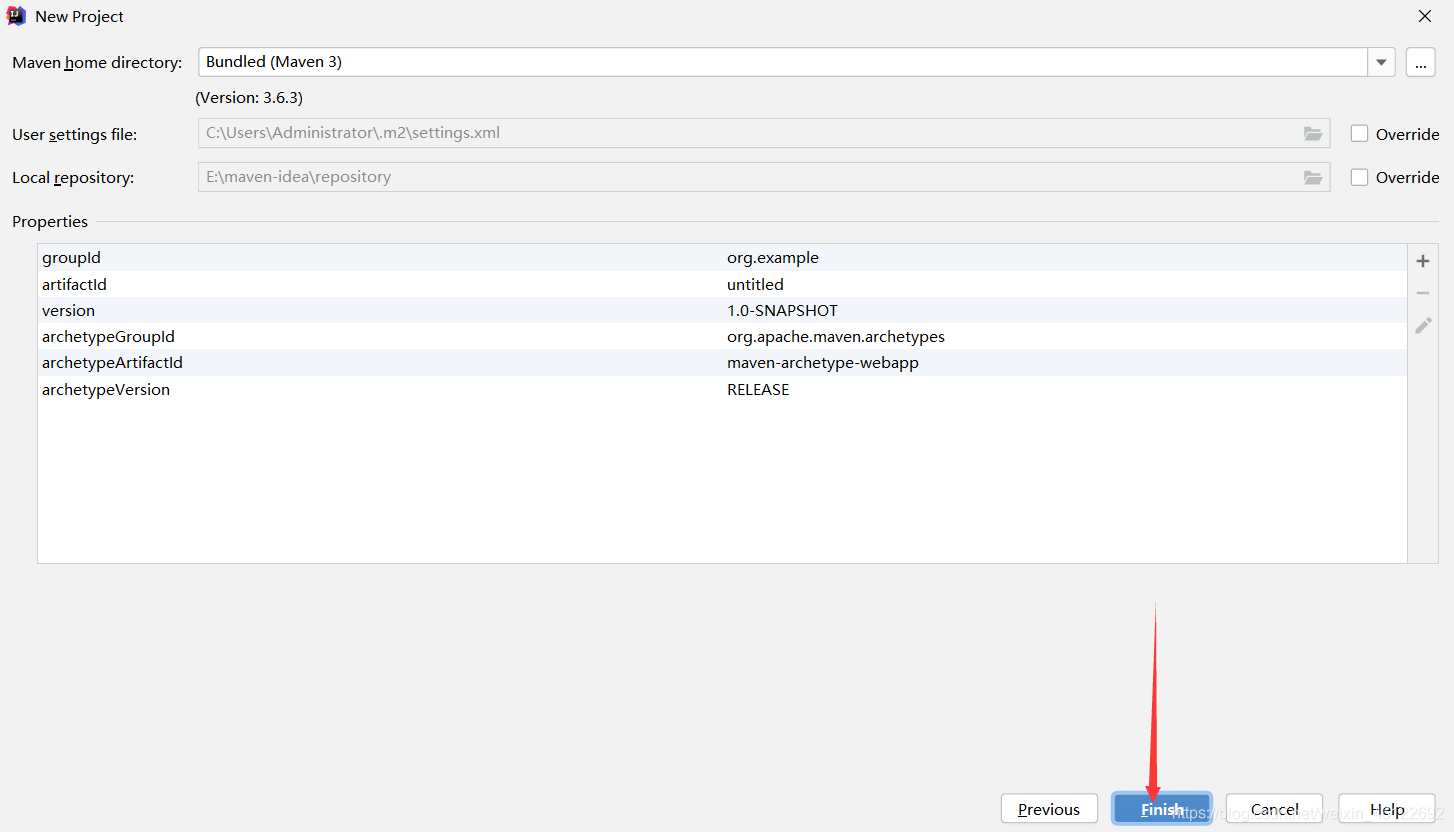1454x832 pixels.
Task: Close the New Project dialog
Action: coord(1425,16)
